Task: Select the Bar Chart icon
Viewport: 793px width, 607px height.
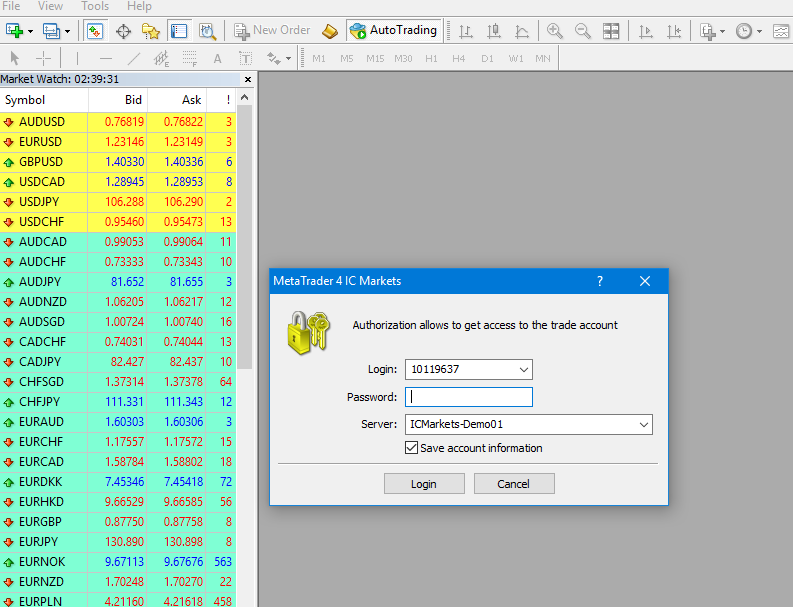Action: (x=465, y=31)
